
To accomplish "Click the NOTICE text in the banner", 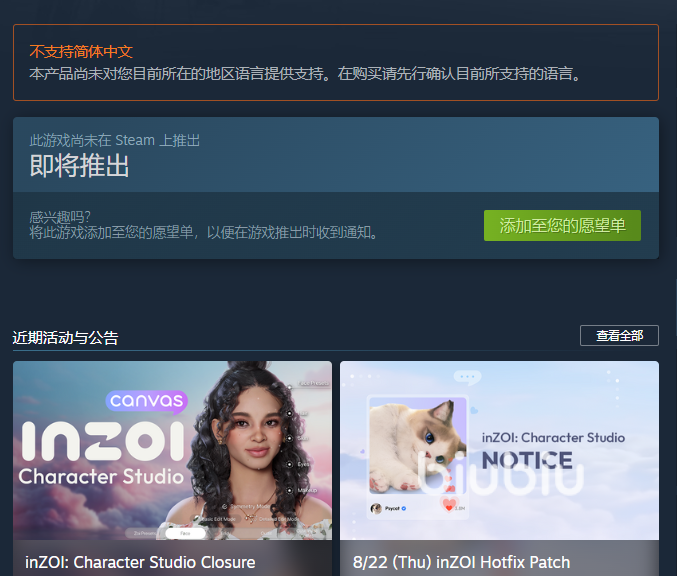I will click(x=528, y=461).
